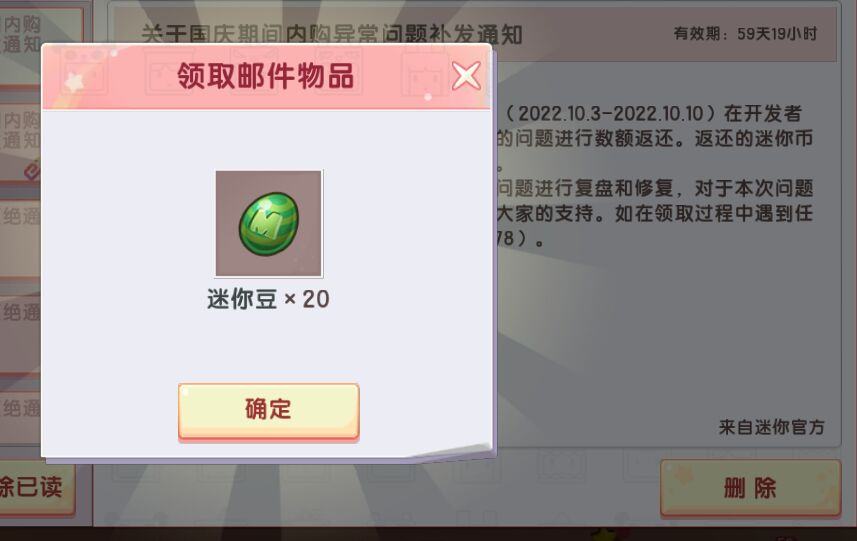Viewport: 857px width, 541px height.
Task: Click the green 迷你豆 item icon
Action: click(x=269, y=224)
